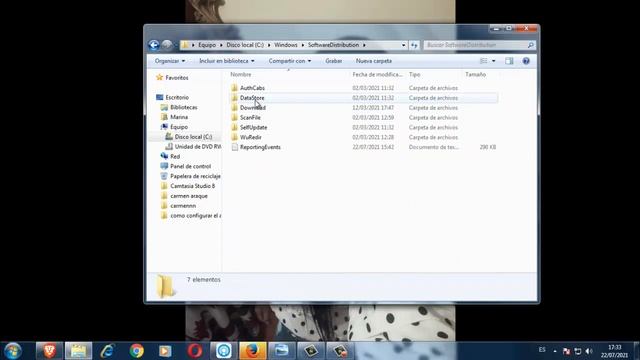Click the search magnifier icon
Viewport: 640px width, 360px height.
pyautogui.click(x=530, y=45)
